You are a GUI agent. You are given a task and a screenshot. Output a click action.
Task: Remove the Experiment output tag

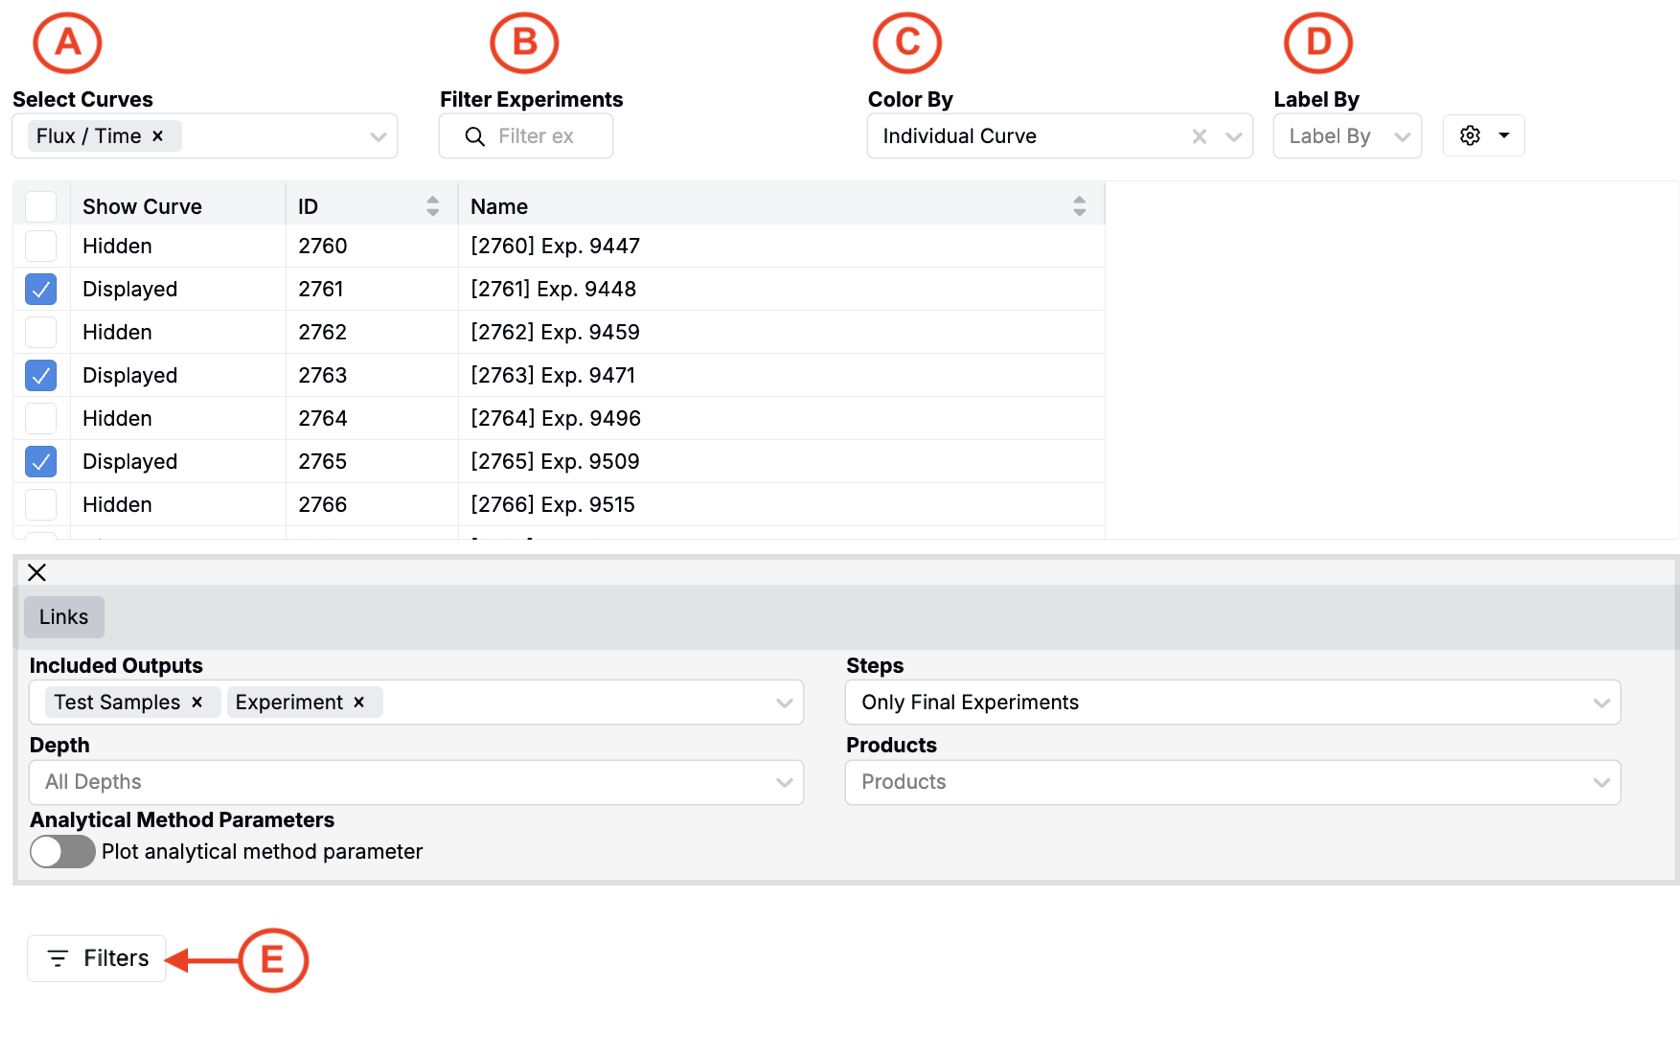(x=359, y=702)
